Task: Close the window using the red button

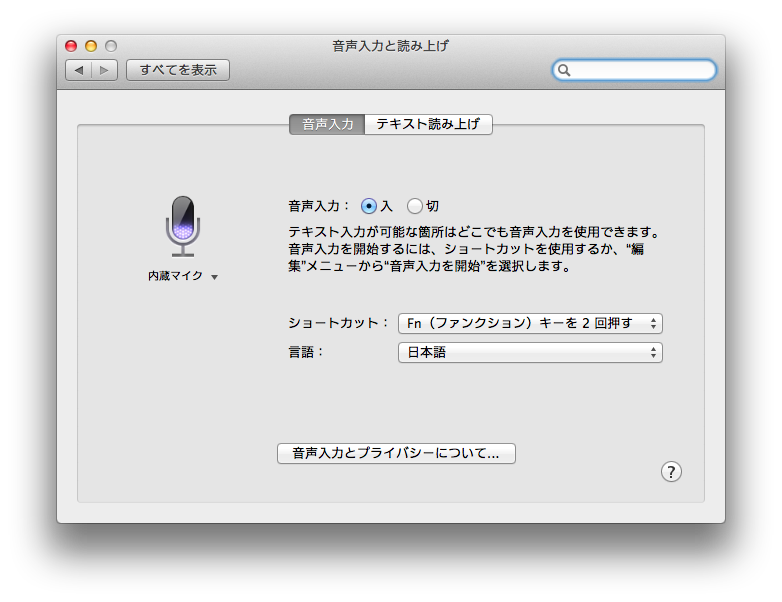Action: click(71, 46)
